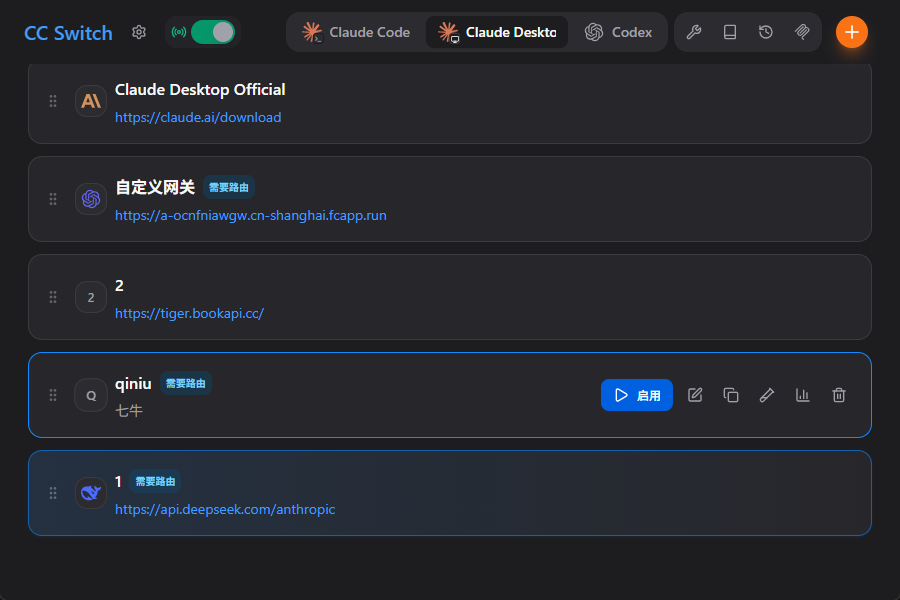Click drag handle of 自定义网关 card
The image size is (900, 600).
pos(53,199)
